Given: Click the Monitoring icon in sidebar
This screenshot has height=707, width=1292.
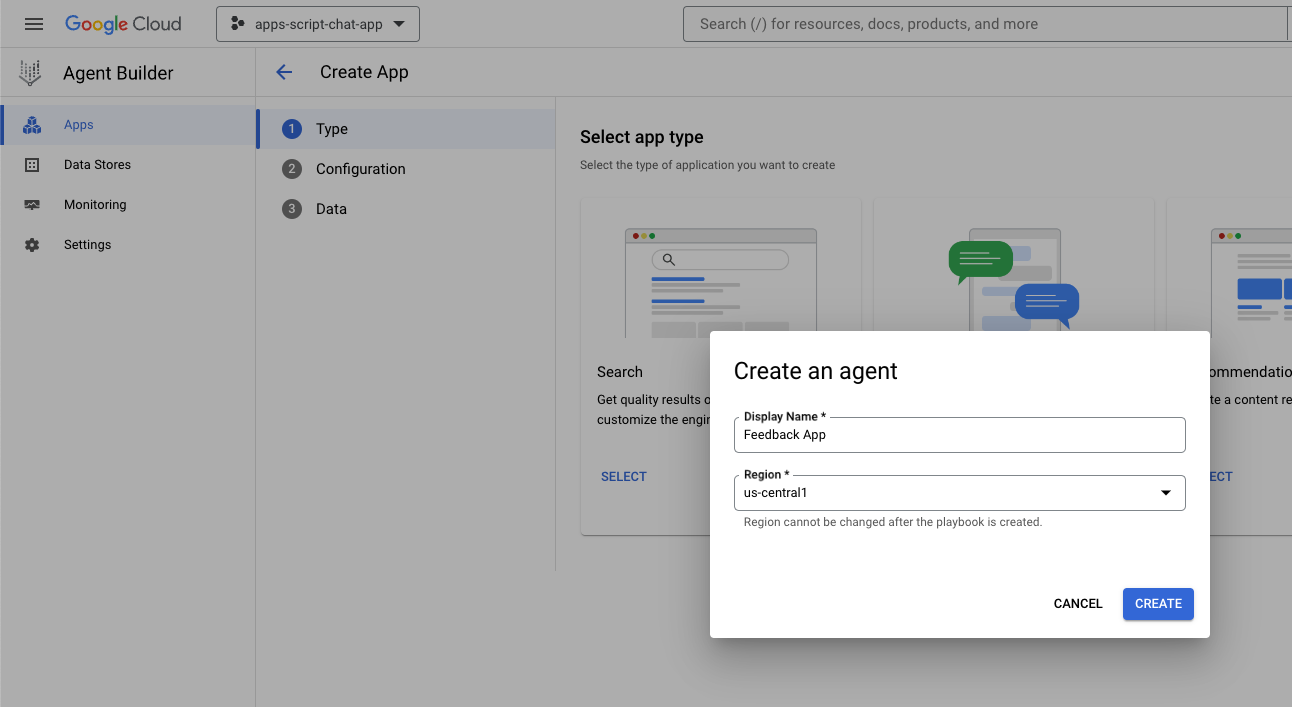Looking at the screenshot, I should (32, 205).
